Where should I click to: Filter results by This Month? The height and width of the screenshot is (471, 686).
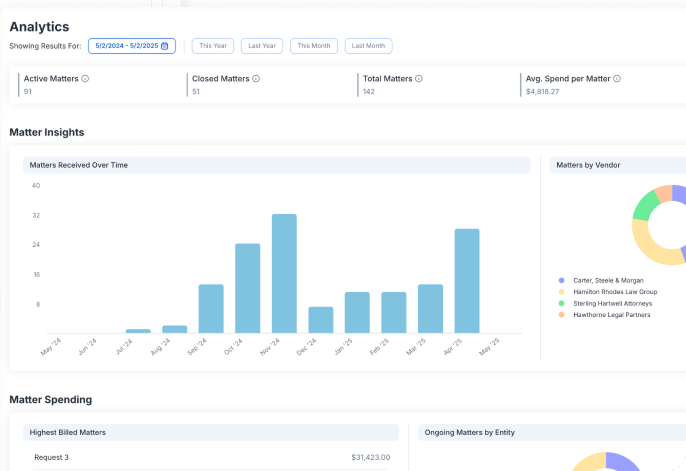point(314,46)
